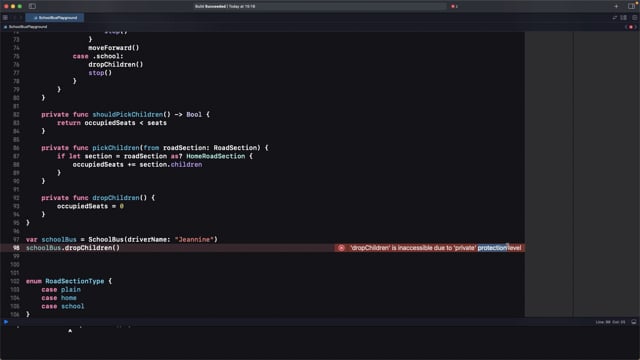This screenshot has height=360, width=640.
Task: Click schoolBus.dropChildren() call on line 98
Action: click(x=73, y=248)
